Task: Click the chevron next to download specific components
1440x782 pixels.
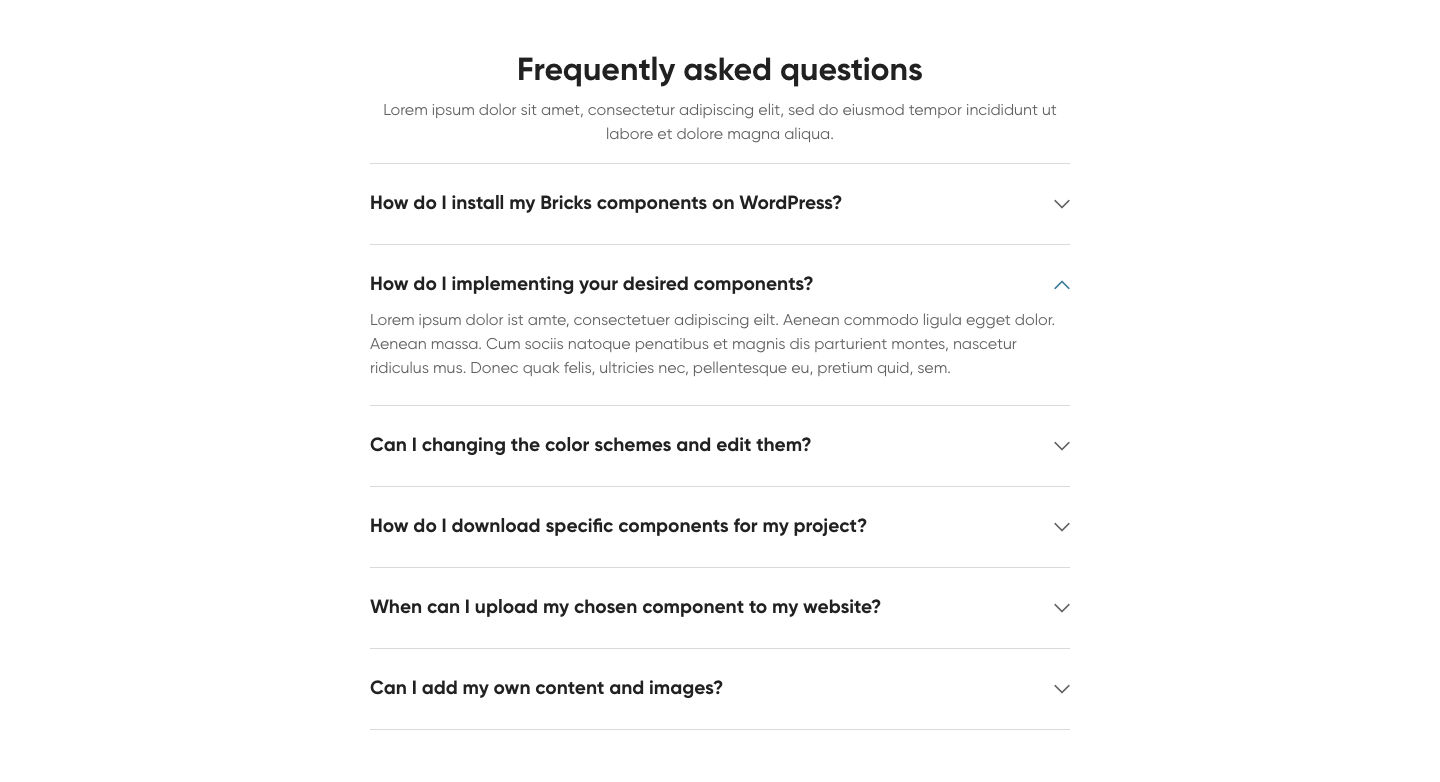Action: (1061, 527)
